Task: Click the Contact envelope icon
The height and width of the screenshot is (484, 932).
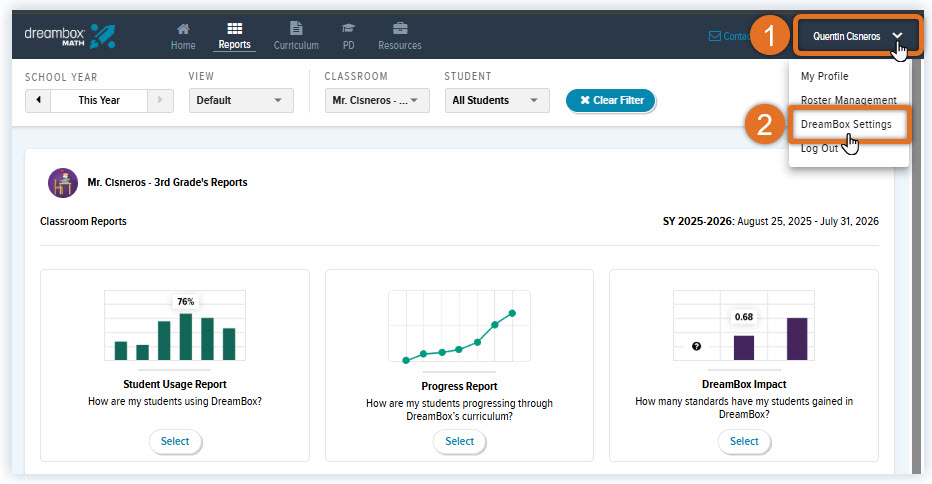Action: pos(714,36)
